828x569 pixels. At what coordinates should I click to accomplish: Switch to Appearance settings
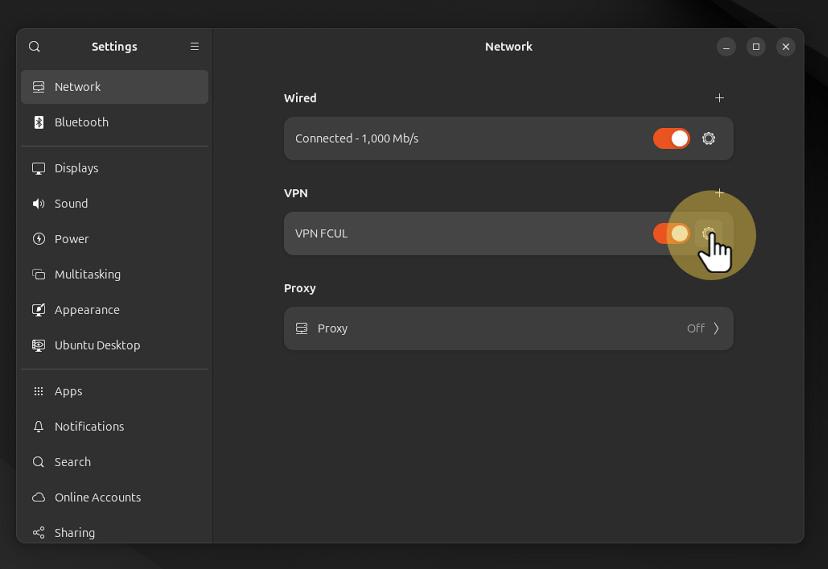click(86, 310)
